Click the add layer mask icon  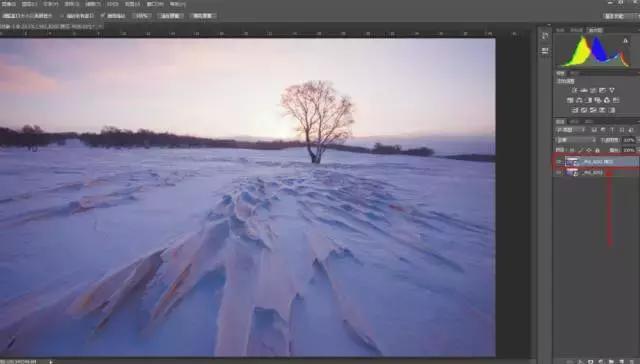point(590,362)
